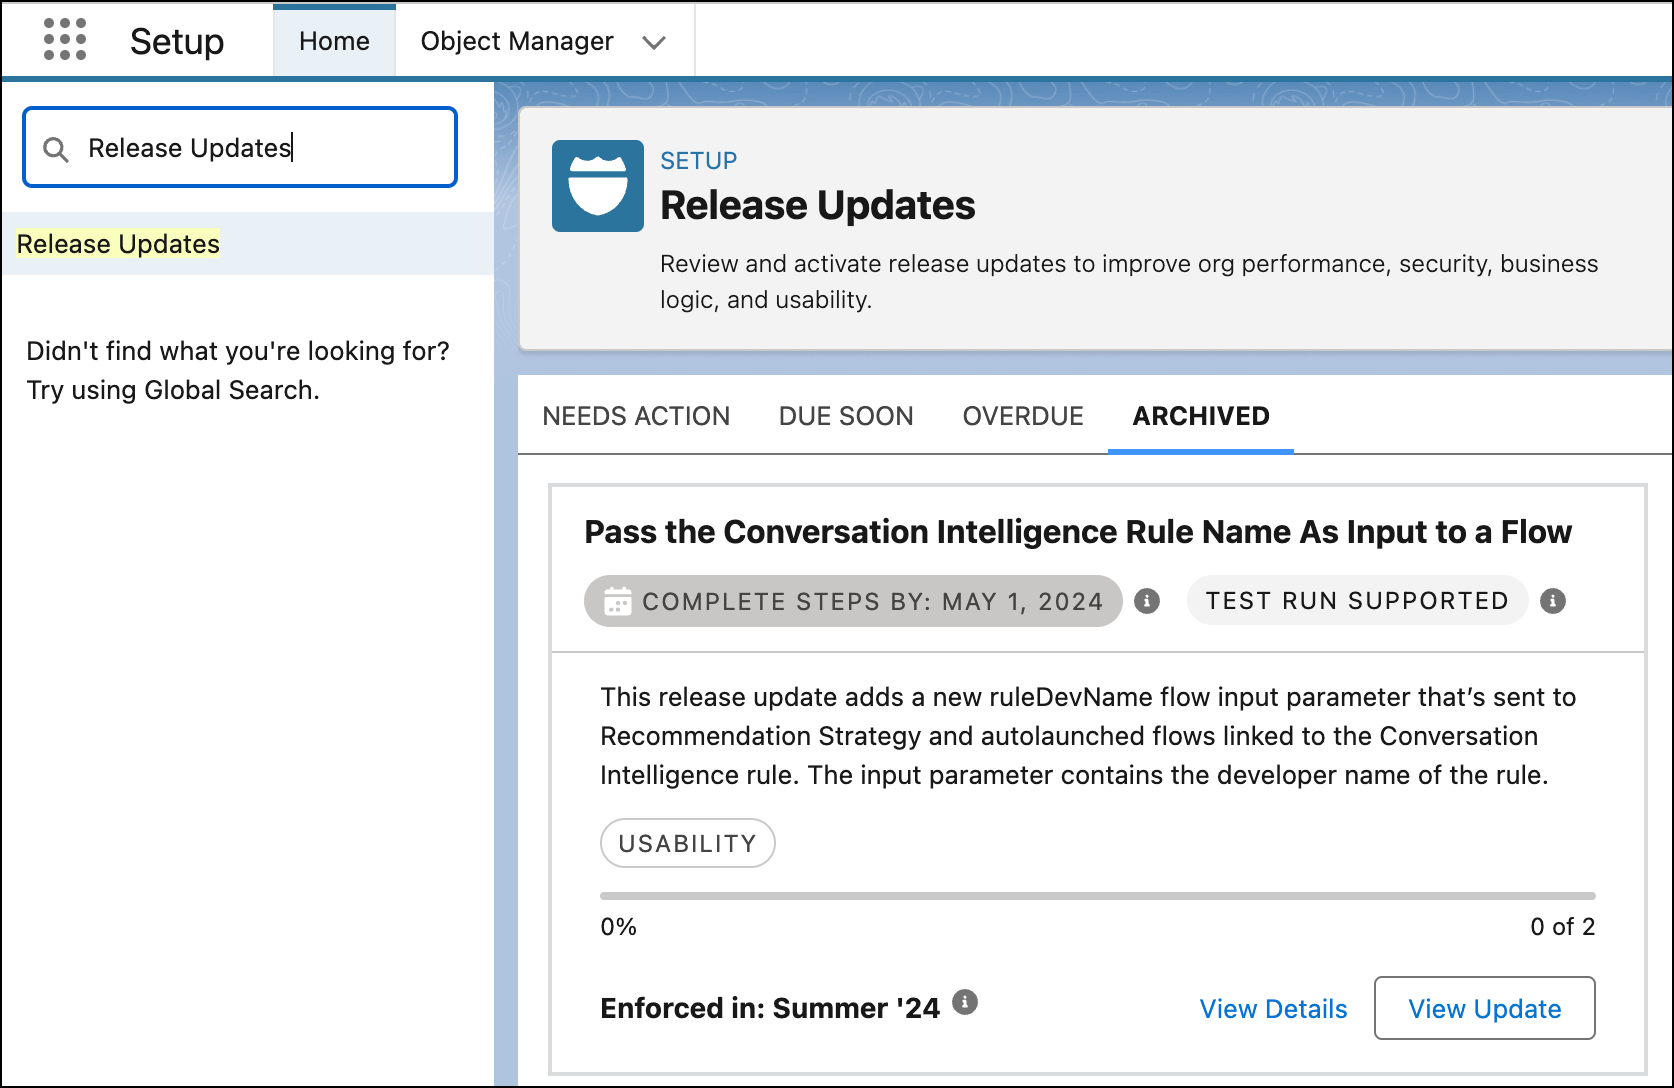Screen dimensions: 1674x1088
Task: Click the Setup app name label
Action: (x=177, y=41)
